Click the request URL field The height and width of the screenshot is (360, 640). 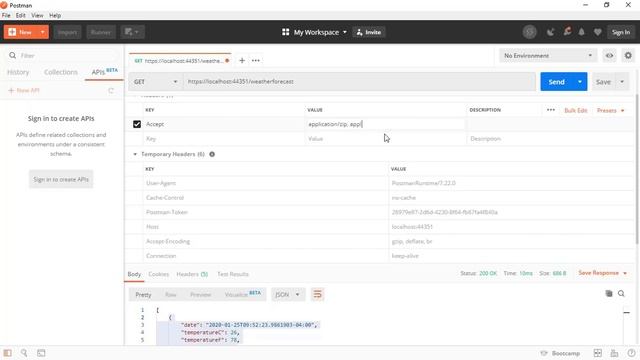(x=359, y=82)
